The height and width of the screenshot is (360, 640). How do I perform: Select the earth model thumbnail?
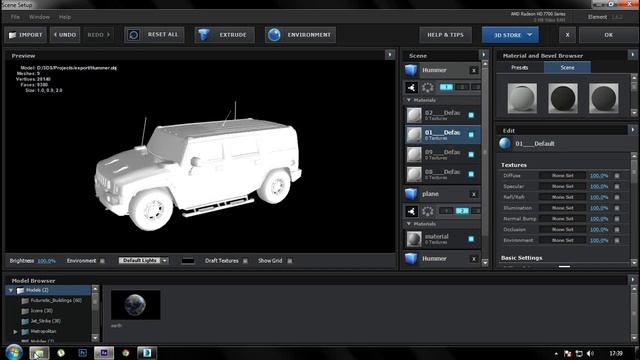(136, 305)
